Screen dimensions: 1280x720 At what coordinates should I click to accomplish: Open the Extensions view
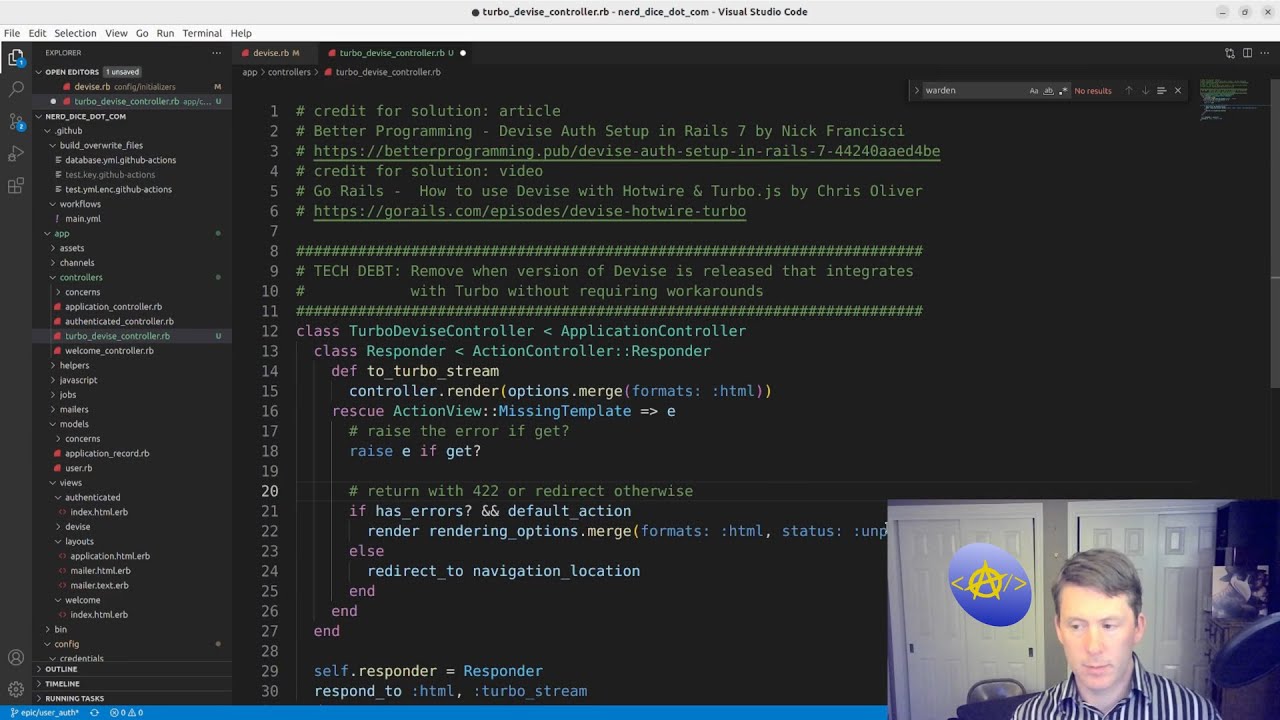(x=16, y=186)
